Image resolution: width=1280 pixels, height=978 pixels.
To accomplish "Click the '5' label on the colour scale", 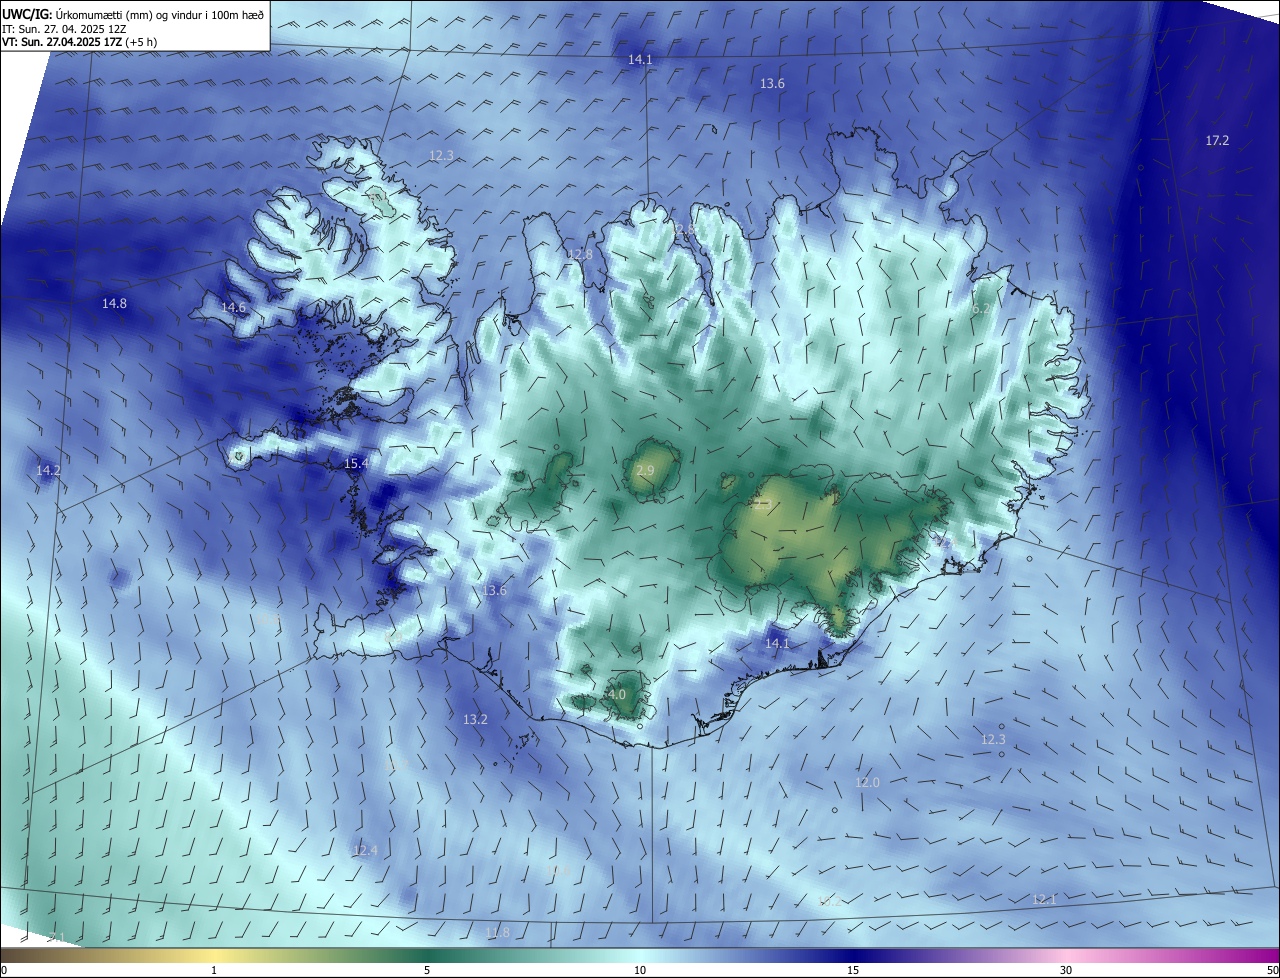I will click(427, 971).
